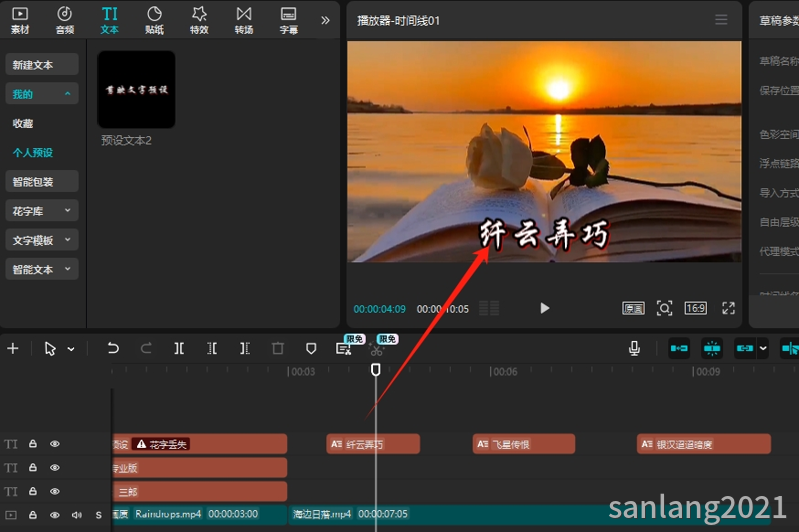Click the preview zoom-fit icon
This screenshot has height=532, width=799.
point(664,308)
